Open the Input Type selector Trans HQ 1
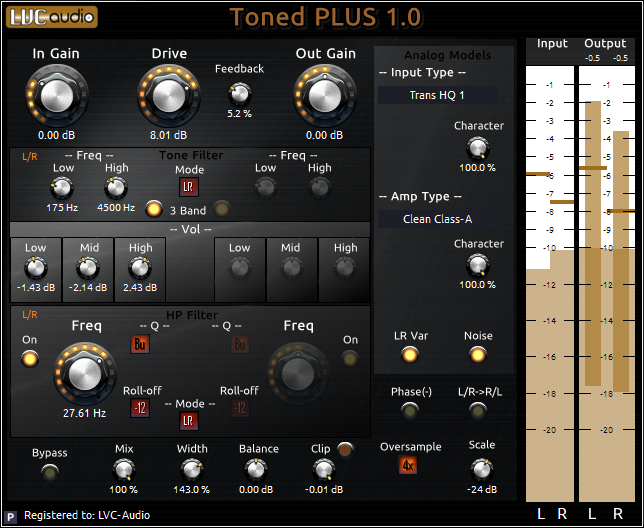 438,95
